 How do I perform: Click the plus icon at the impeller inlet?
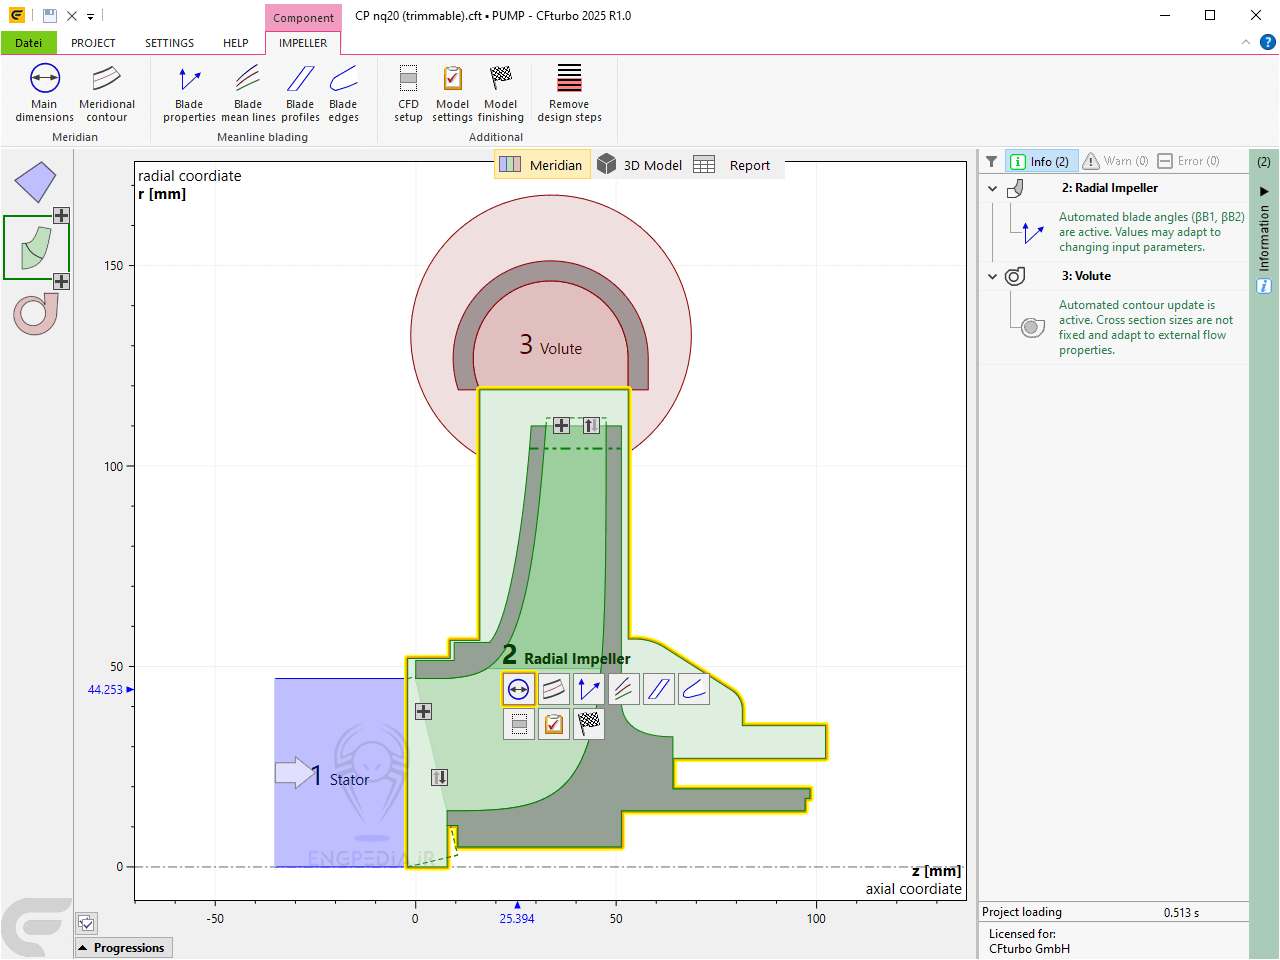point(424,711)
